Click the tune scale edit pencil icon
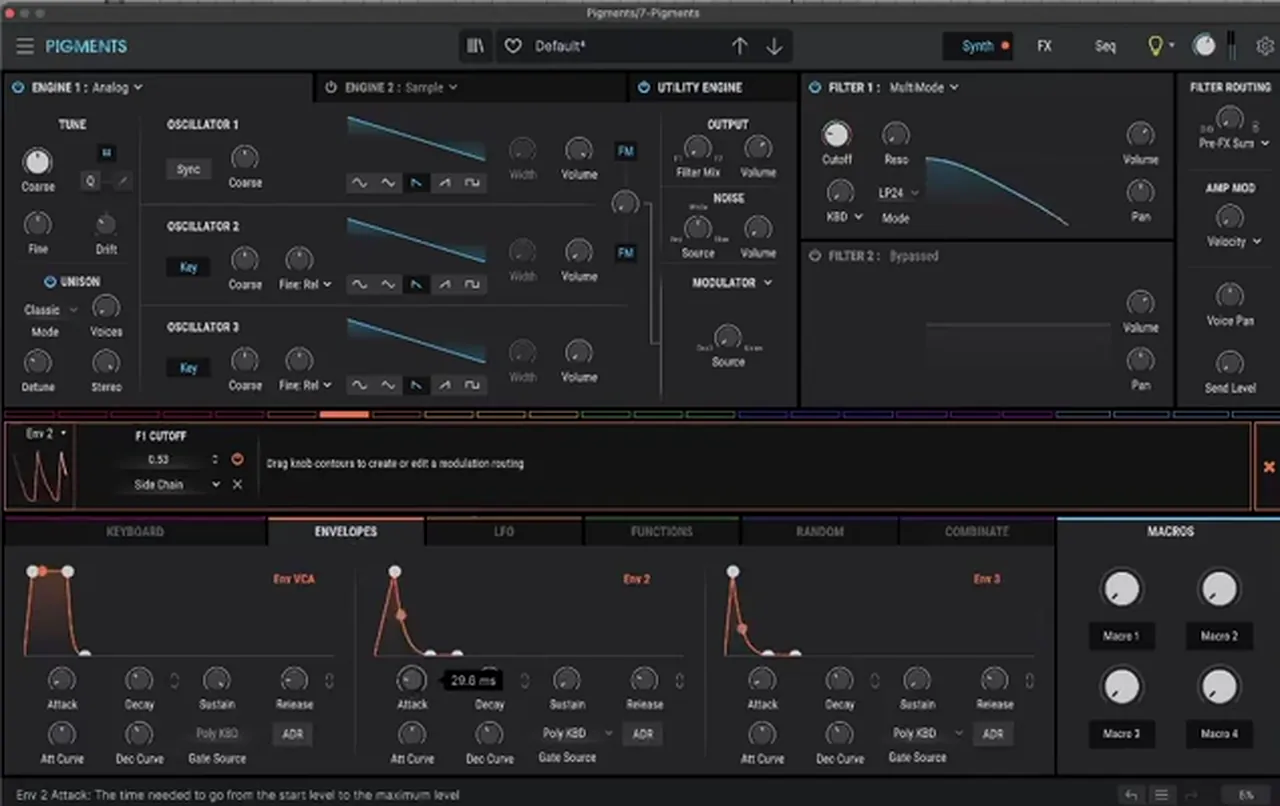1280x806 pixels. click(123, 181)
